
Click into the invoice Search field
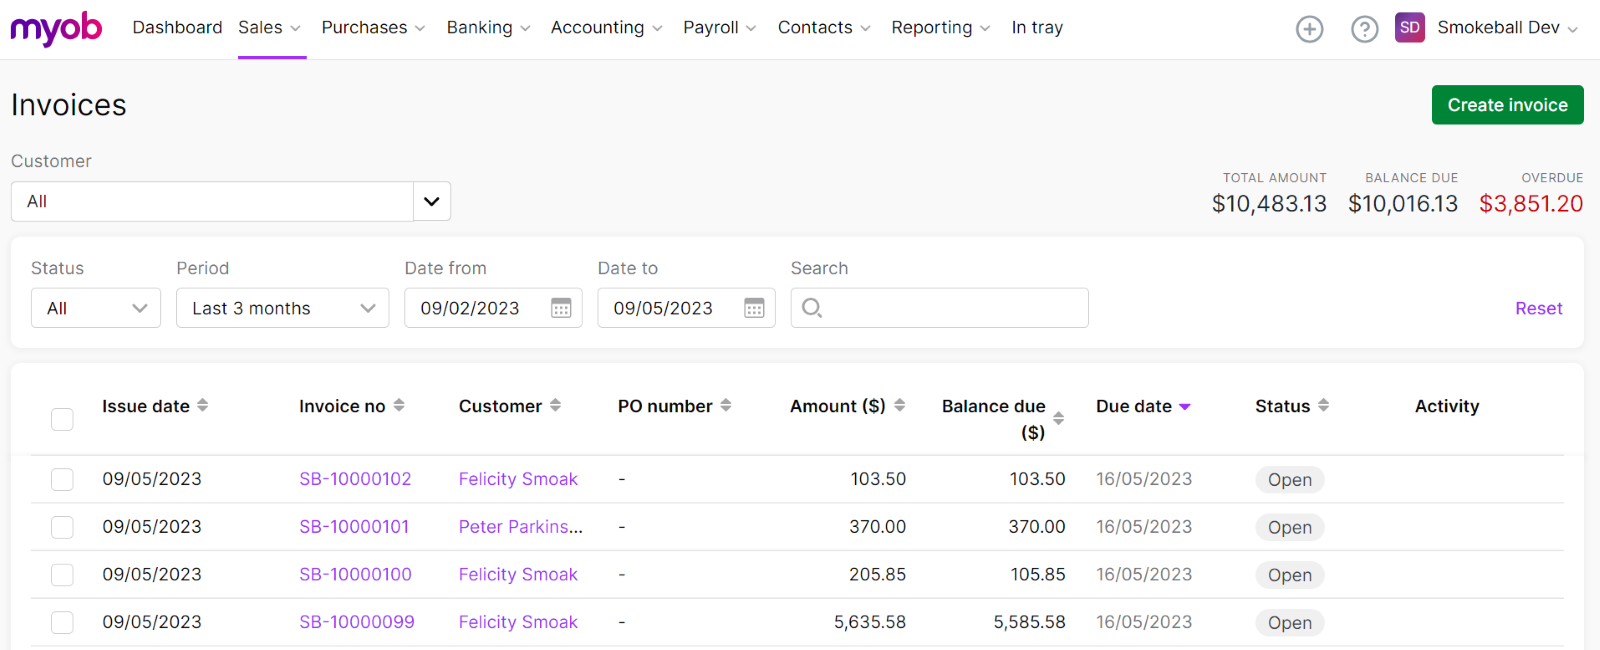[x=950, y=308]
